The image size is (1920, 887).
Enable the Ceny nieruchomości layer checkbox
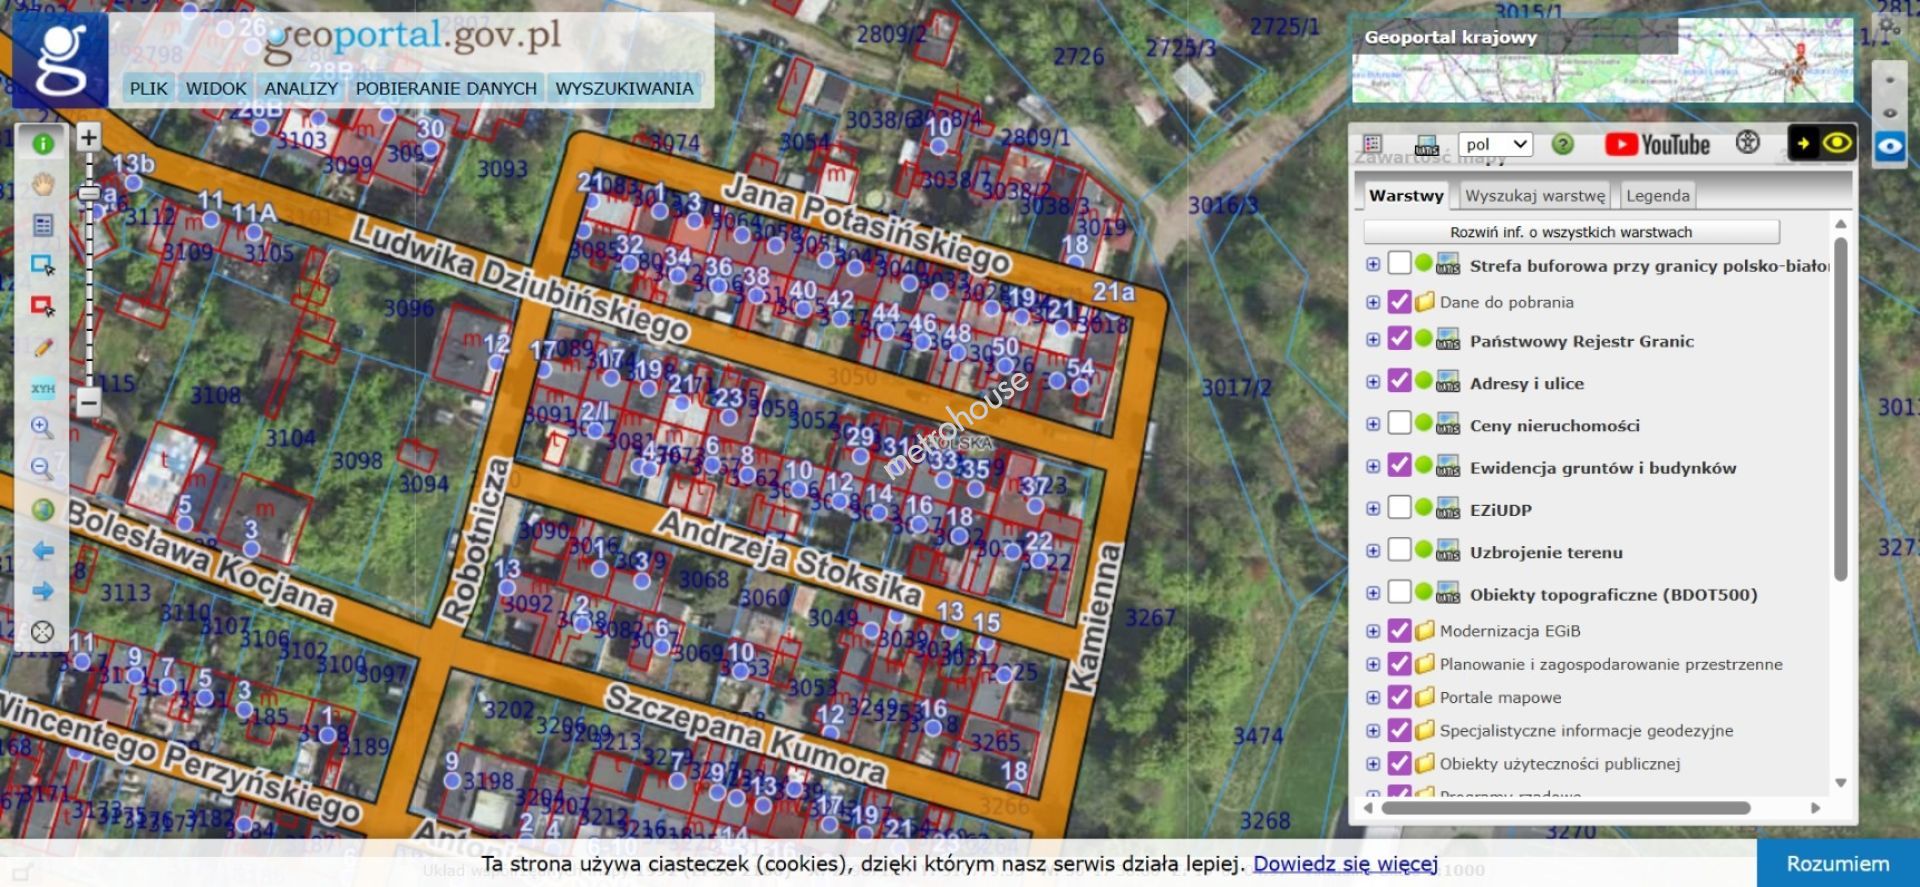coord(1399,424)
